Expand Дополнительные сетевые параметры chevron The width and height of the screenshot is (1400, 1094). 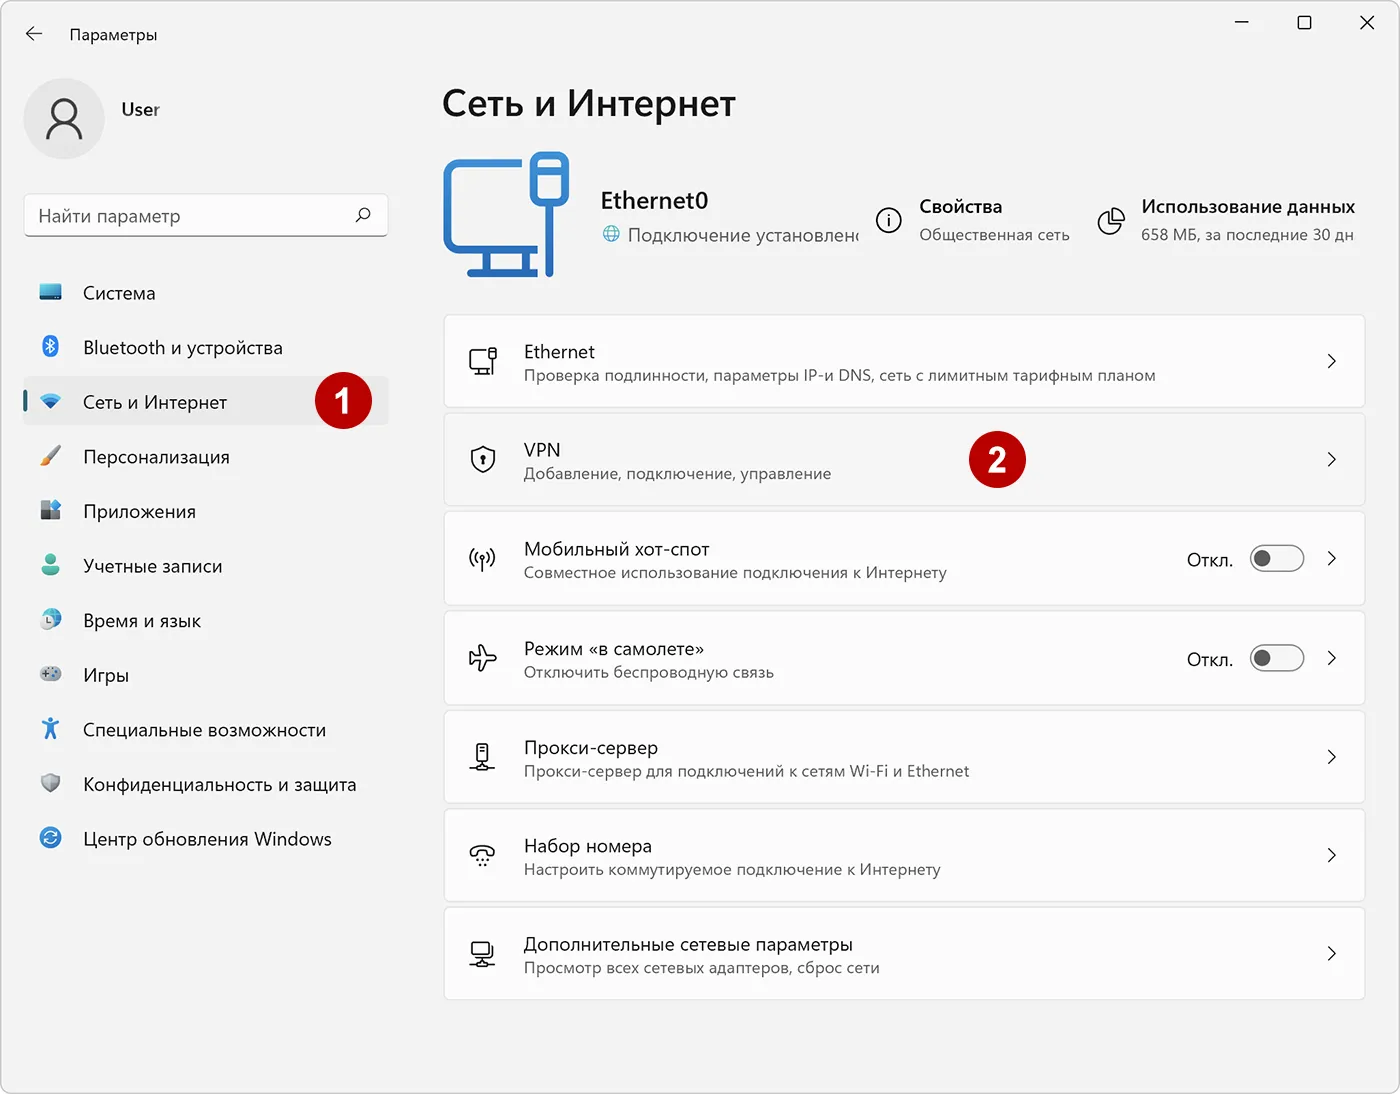pos(1331,954)
